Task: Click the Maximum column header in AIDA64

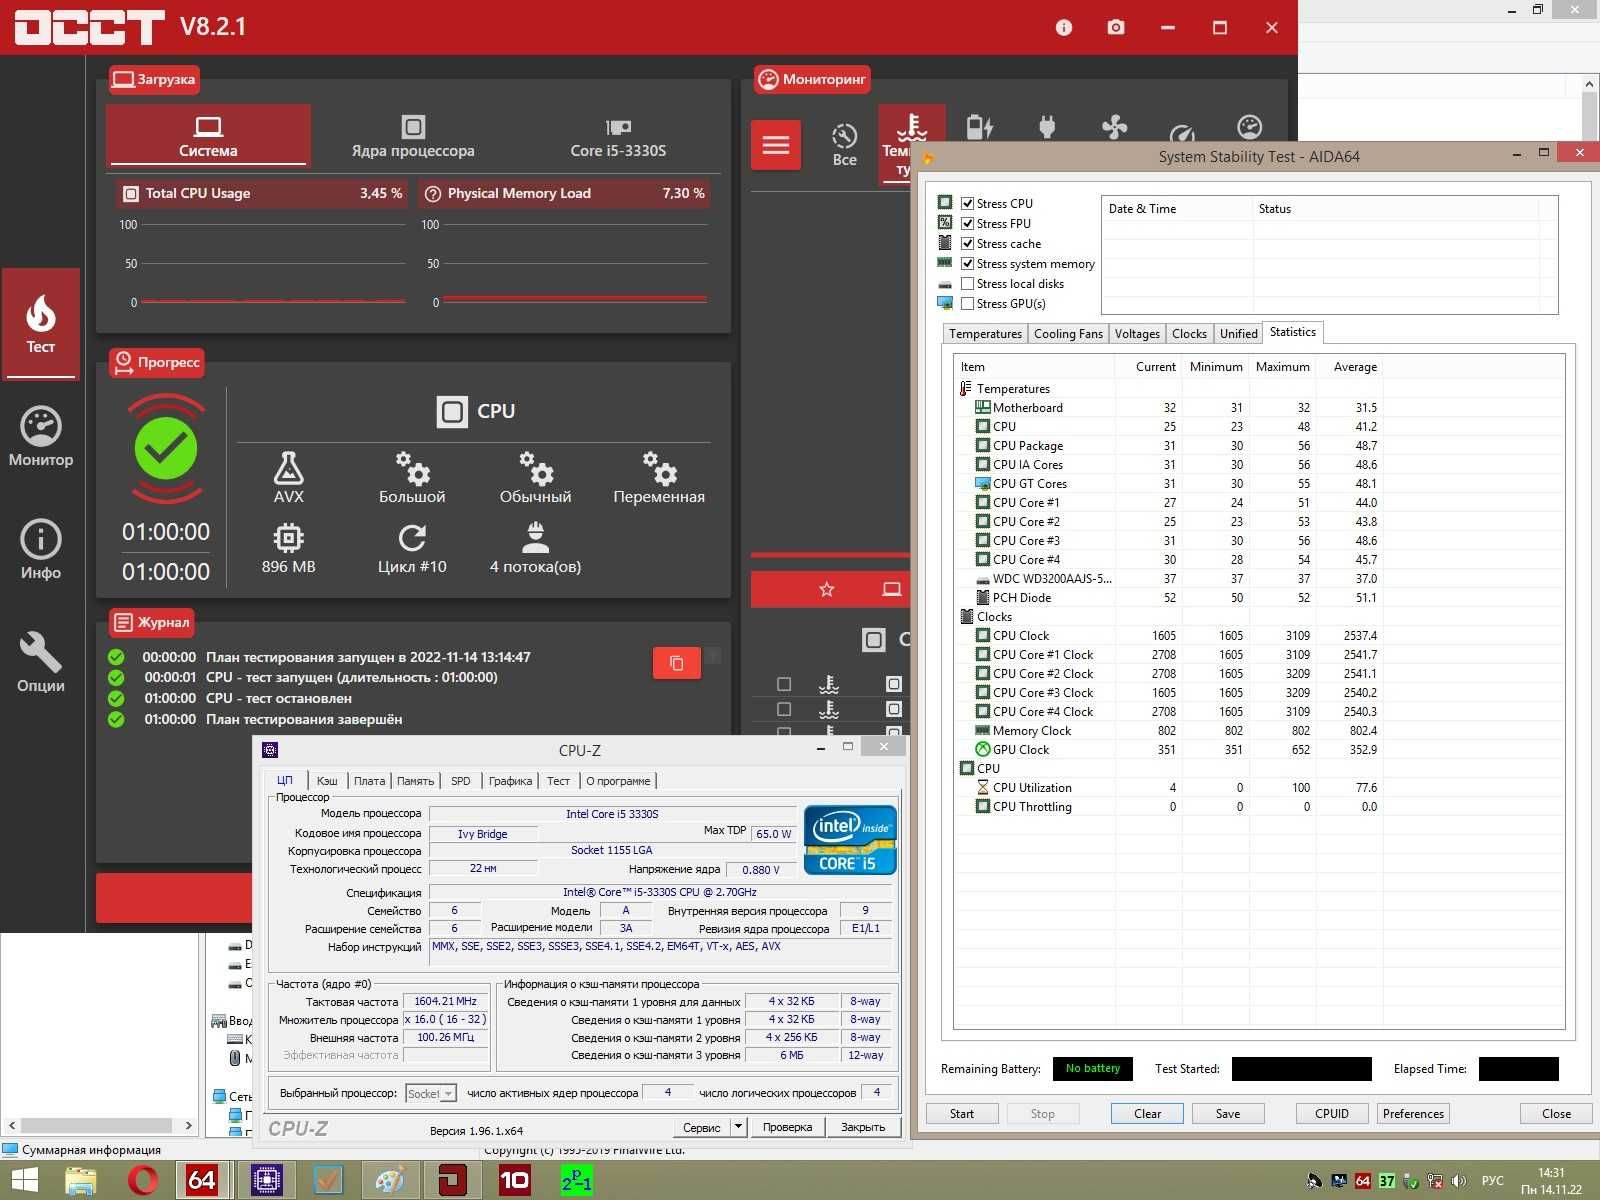Action: (x=1282, y=367)
